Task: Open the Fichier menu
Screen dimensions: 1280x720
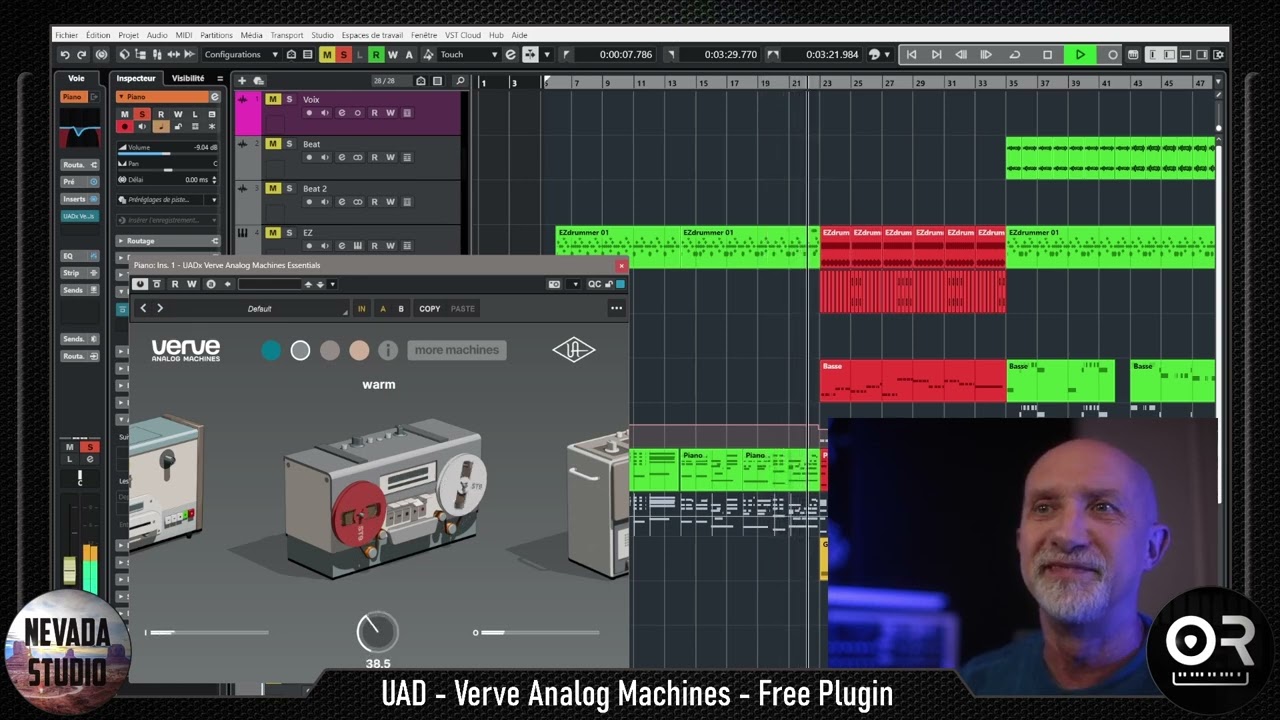Action: 66,35
